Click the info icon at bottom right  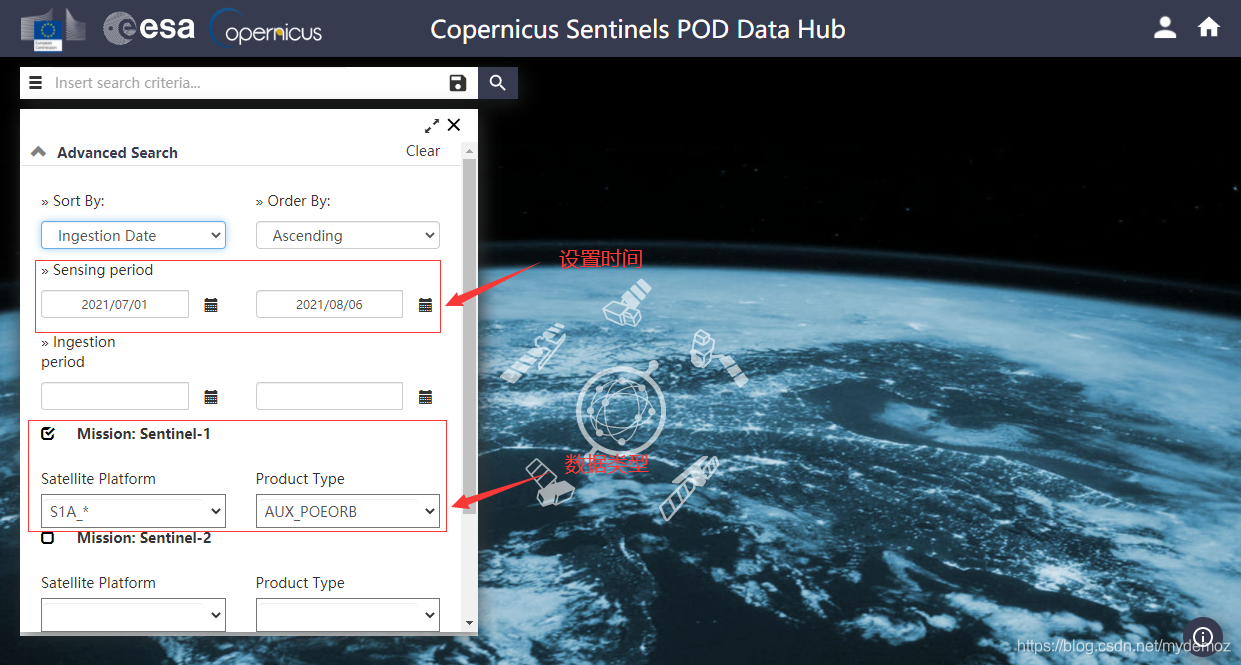(x=1203, y=637)
